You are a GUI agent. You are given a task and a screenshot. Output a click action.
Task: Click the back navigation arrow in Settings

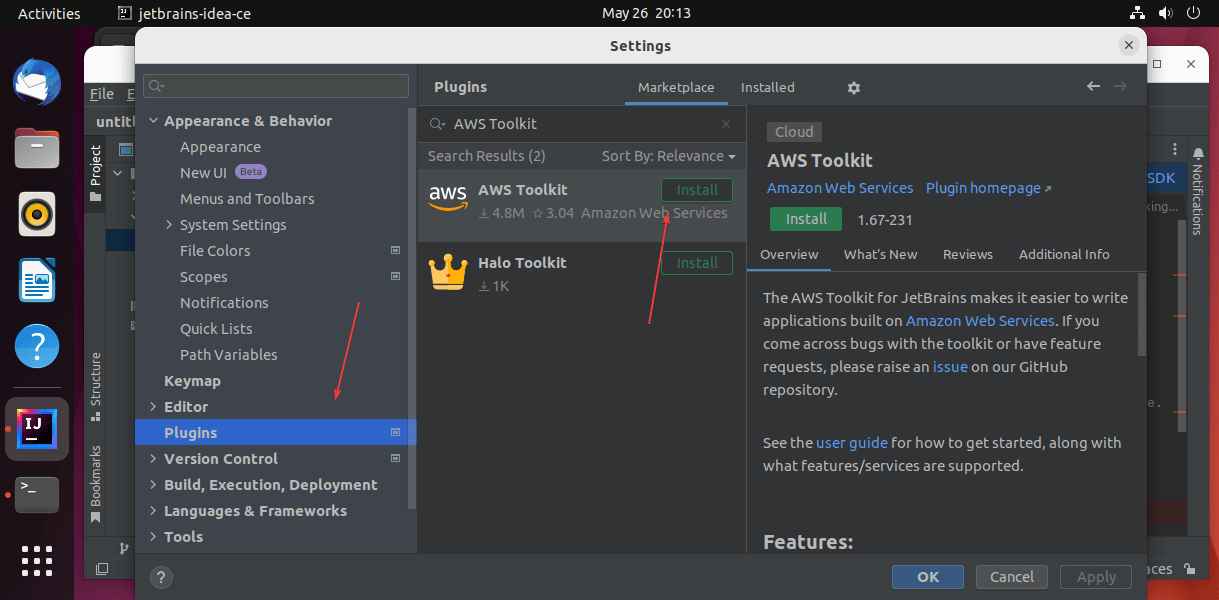1093,87
